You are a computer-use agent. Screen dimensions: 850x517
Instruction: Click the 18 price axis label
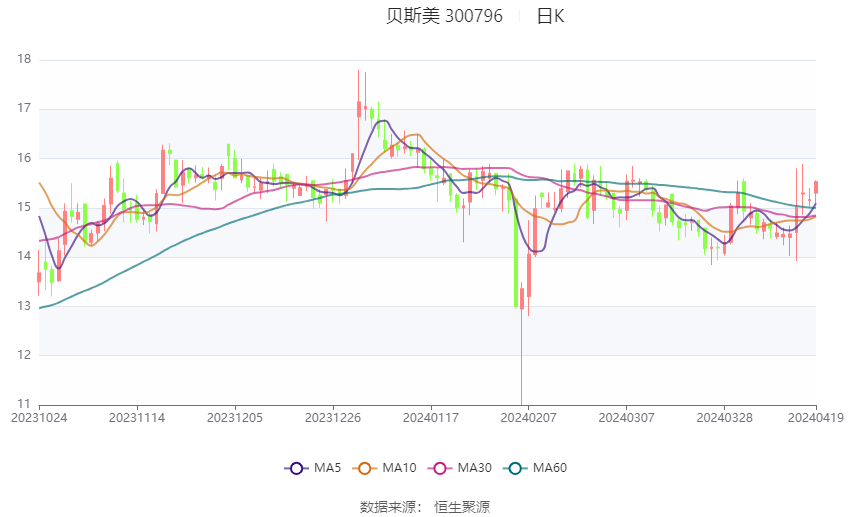(x=24, y=59)
